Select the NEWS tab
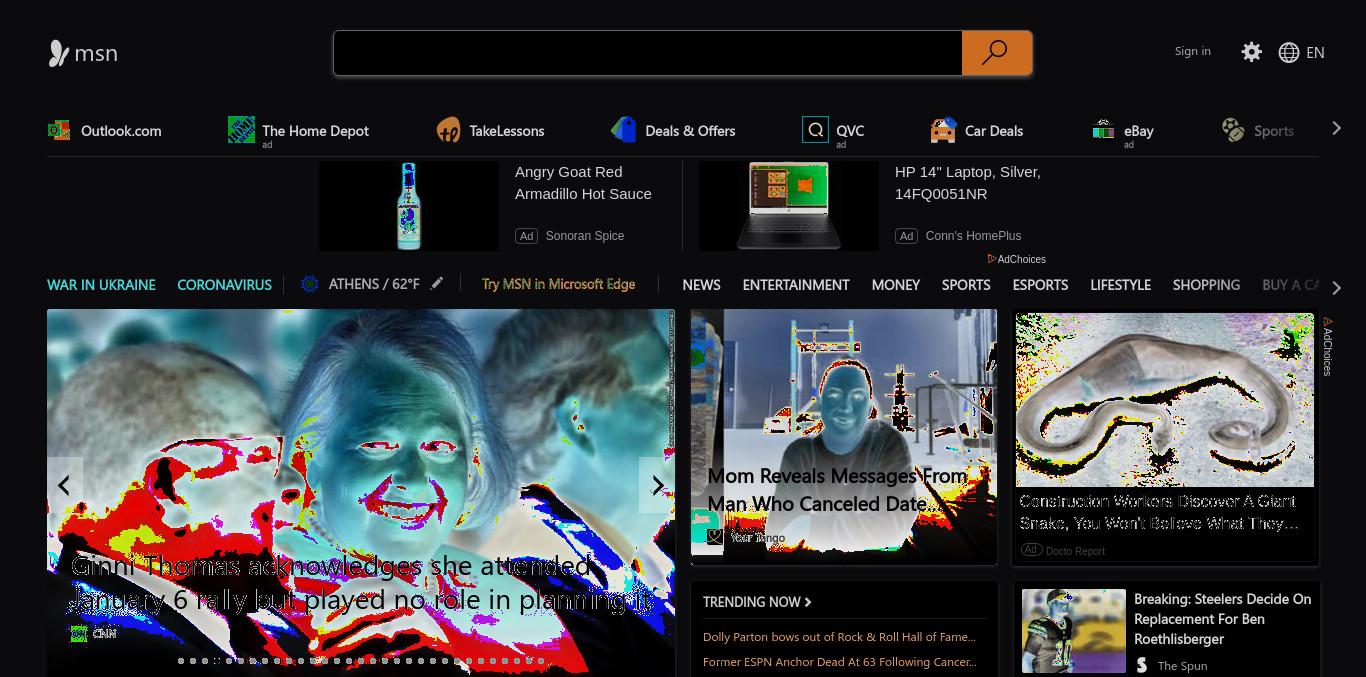1366x677 pixels. 701,285
